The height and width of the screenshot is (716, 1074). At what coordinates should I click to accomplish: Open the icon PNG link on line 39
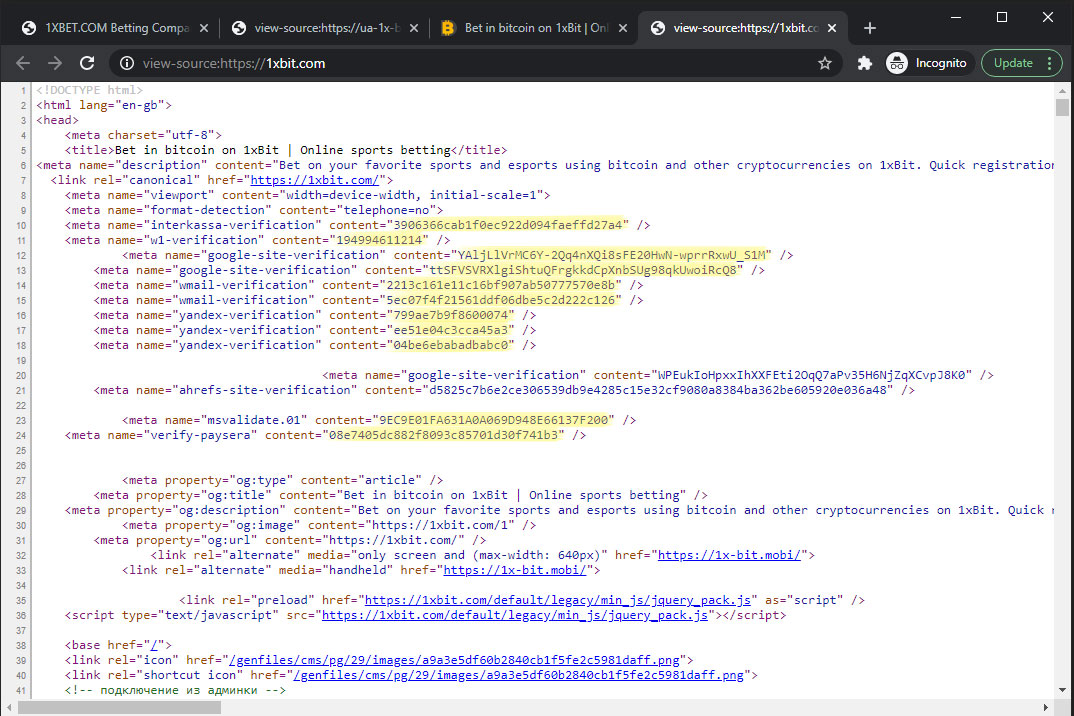point(454,661)
